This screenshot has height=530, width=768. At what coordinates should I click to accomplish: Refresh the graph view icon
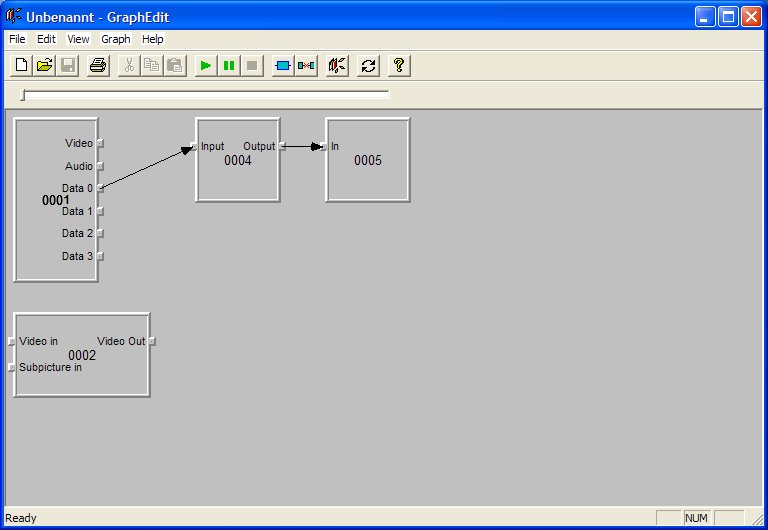click(368, 65)
